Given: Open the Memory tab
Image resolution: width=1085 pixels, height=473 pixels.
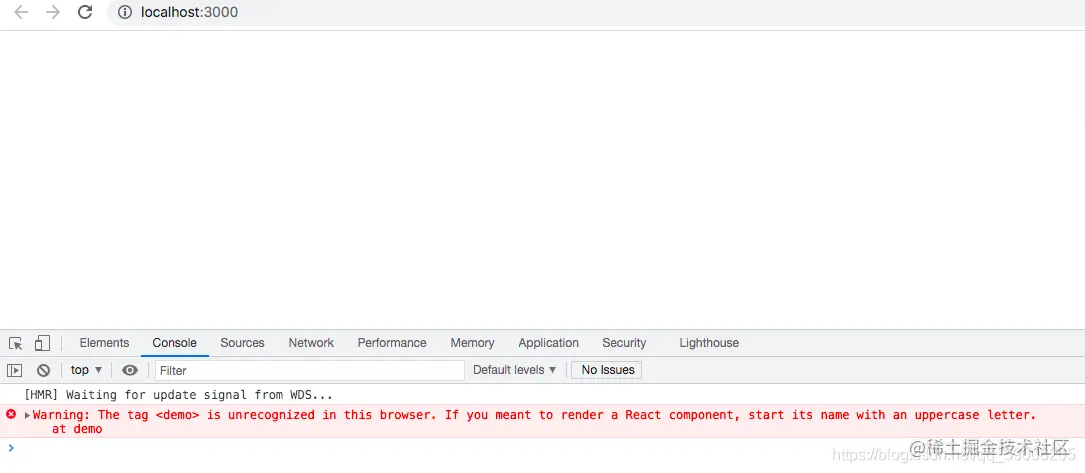Looking at the screenshot, I should 472,343.
